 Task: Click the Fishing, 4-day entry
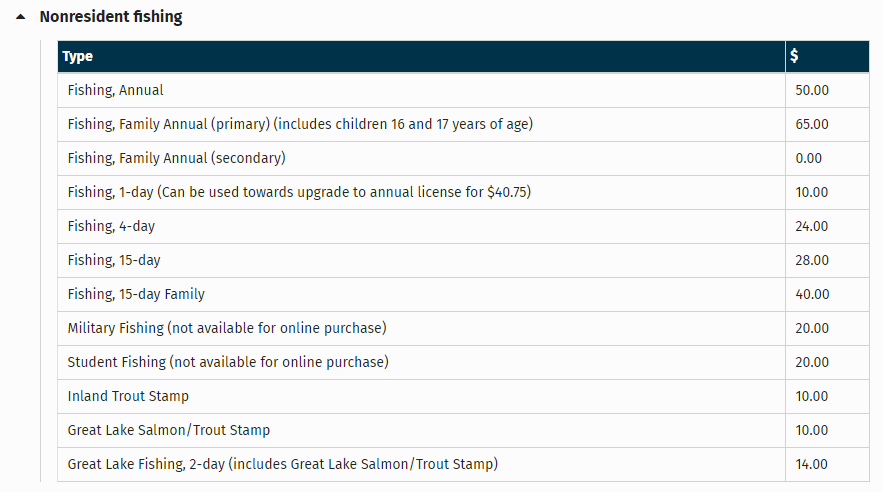[x=112, y=226]
